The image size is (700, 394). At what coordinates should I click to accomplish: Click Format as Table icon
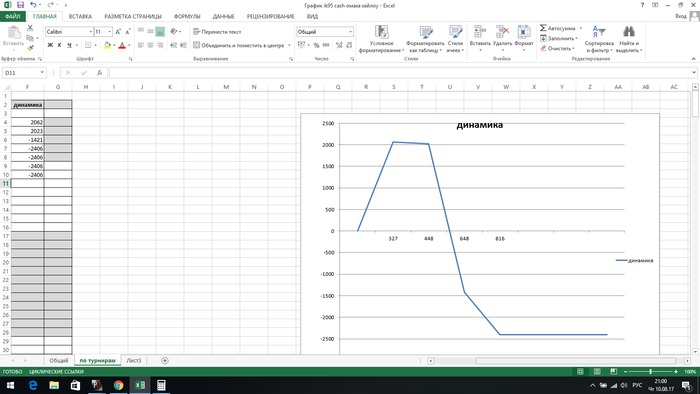[x=425, y=32]
